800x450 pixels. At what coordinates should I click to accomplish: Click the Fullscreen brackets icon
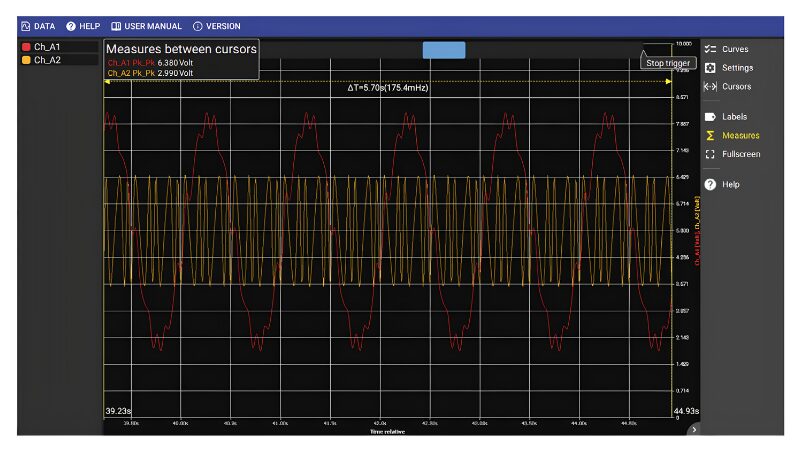coord(710,154)
